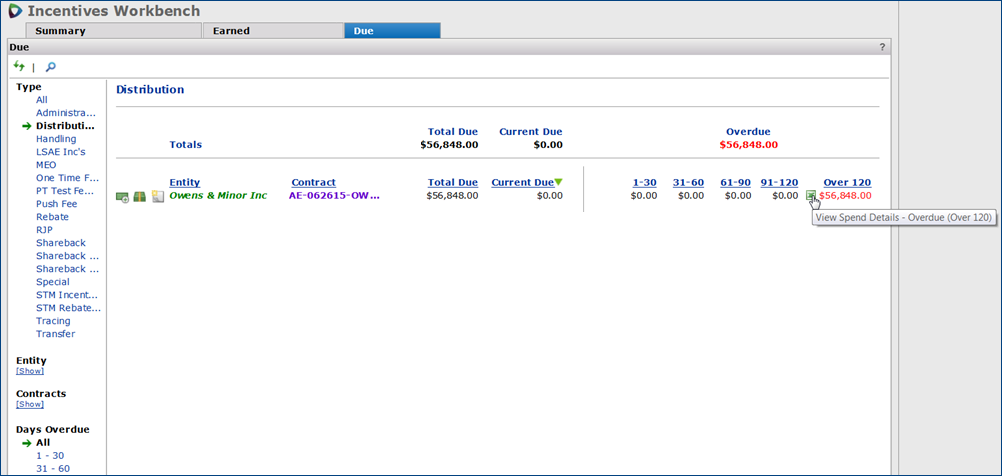Filter Days Overdue by 1 - 30
This screenshot has width=1002, height=476.
click(x=52, y=456)
